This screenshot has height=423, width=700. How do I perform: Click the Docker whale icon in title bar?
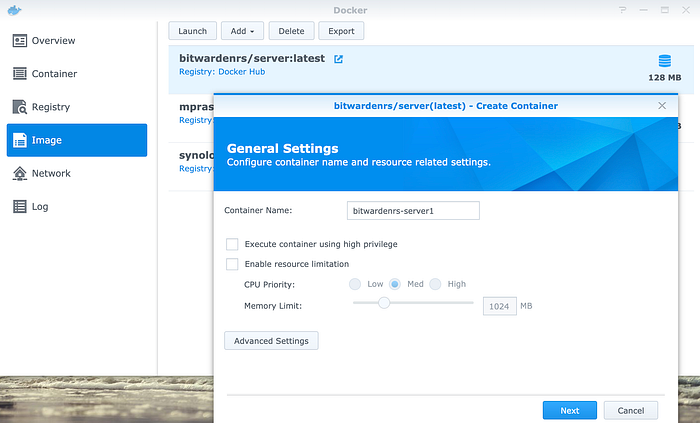click(14, 10)
